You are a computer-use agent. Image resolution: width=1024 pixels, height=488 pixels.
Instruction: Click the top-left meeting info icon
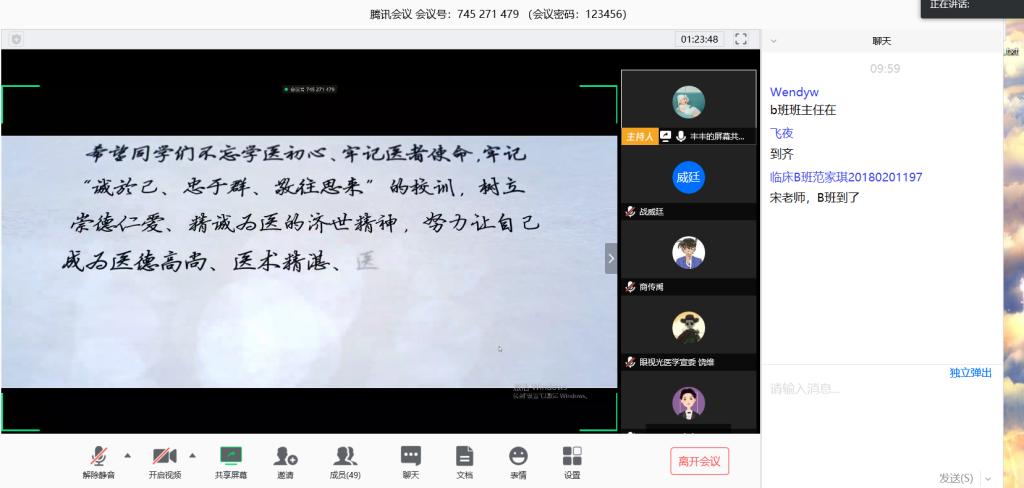tap(16, 39)
